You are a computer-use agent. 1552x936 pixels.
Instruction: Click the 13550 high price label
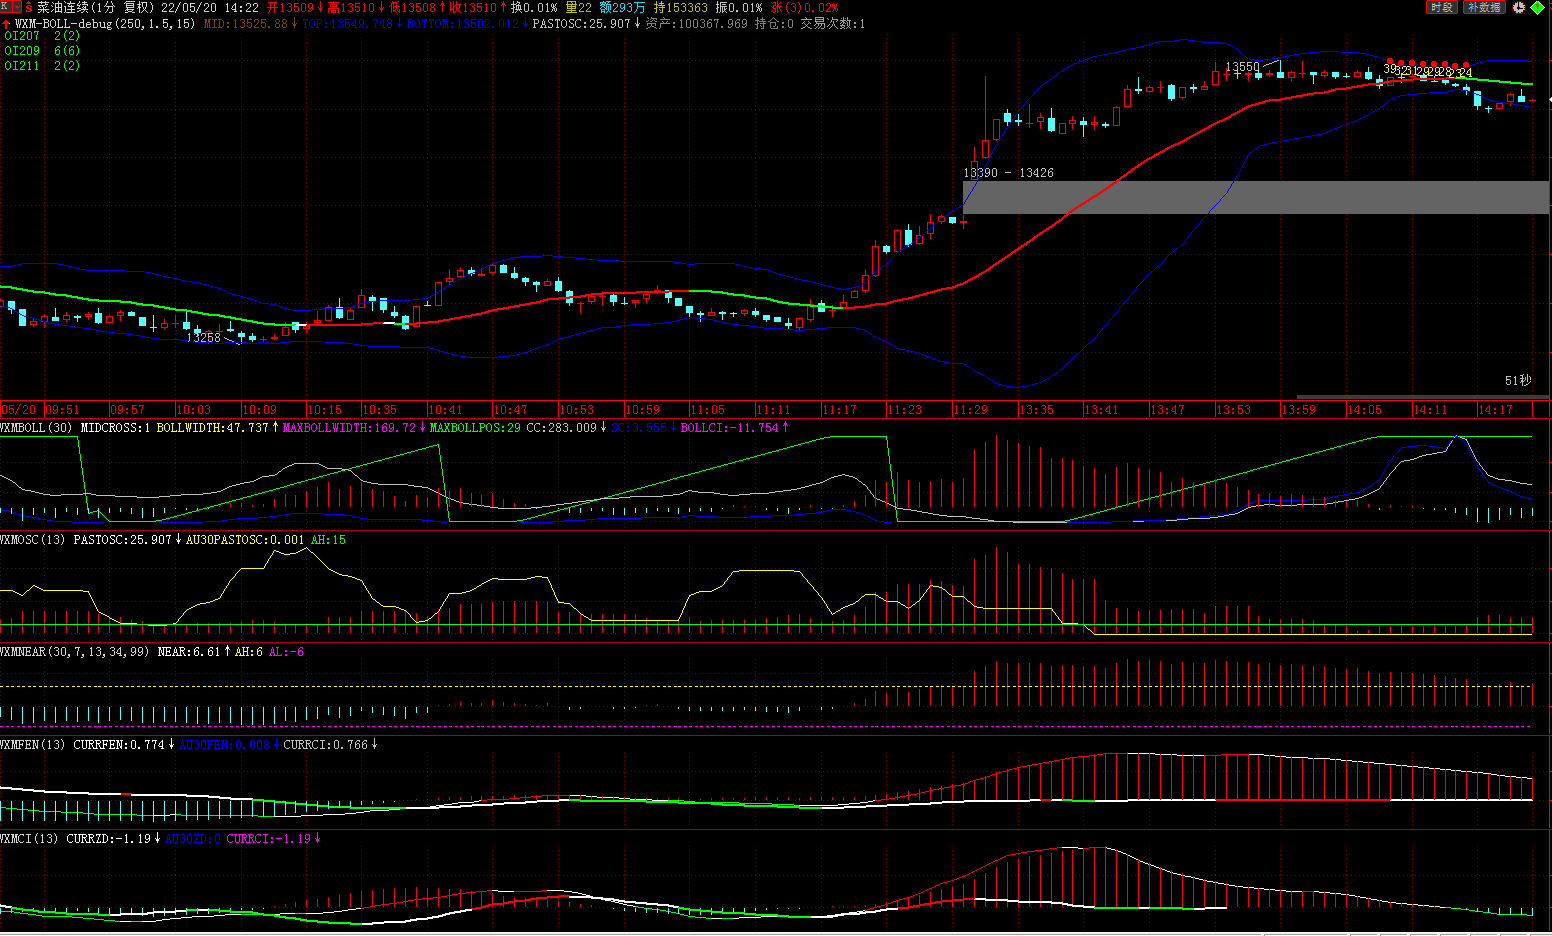pyautogui.click(x=1243, y=67)
